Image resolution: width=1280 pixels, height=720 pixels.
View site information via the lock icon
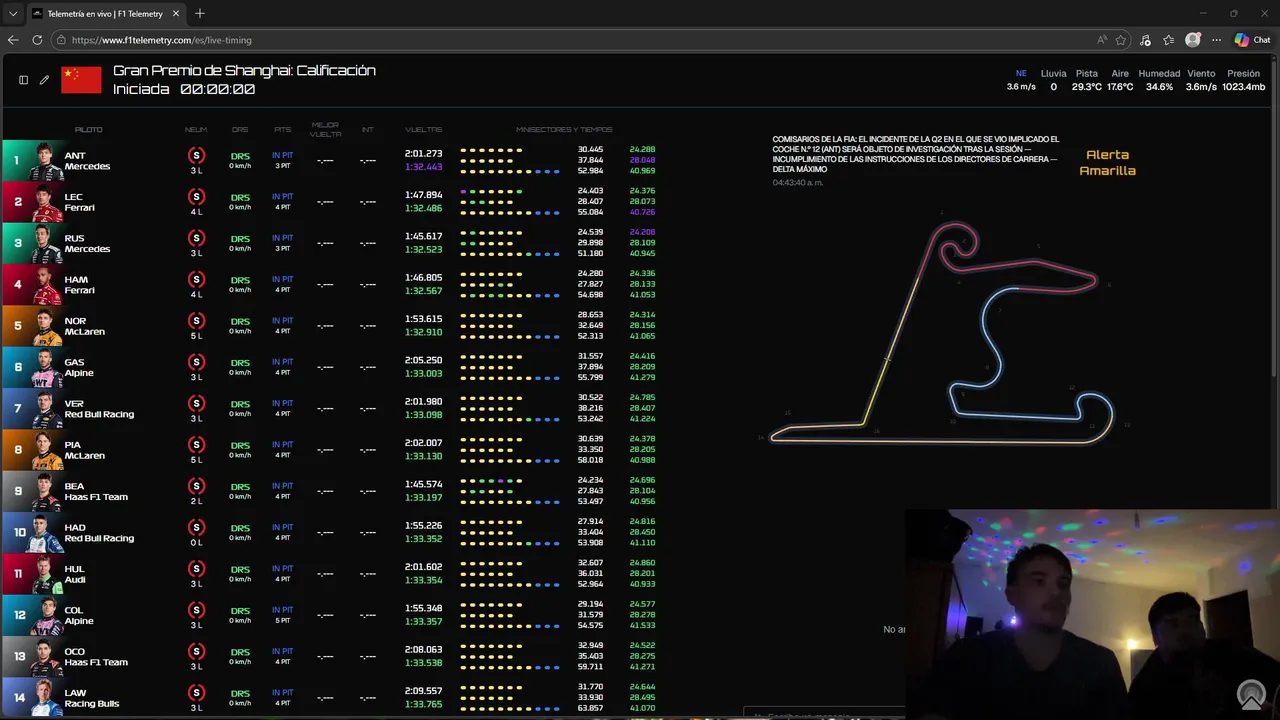pyautogui.click(x=61, y=40)
